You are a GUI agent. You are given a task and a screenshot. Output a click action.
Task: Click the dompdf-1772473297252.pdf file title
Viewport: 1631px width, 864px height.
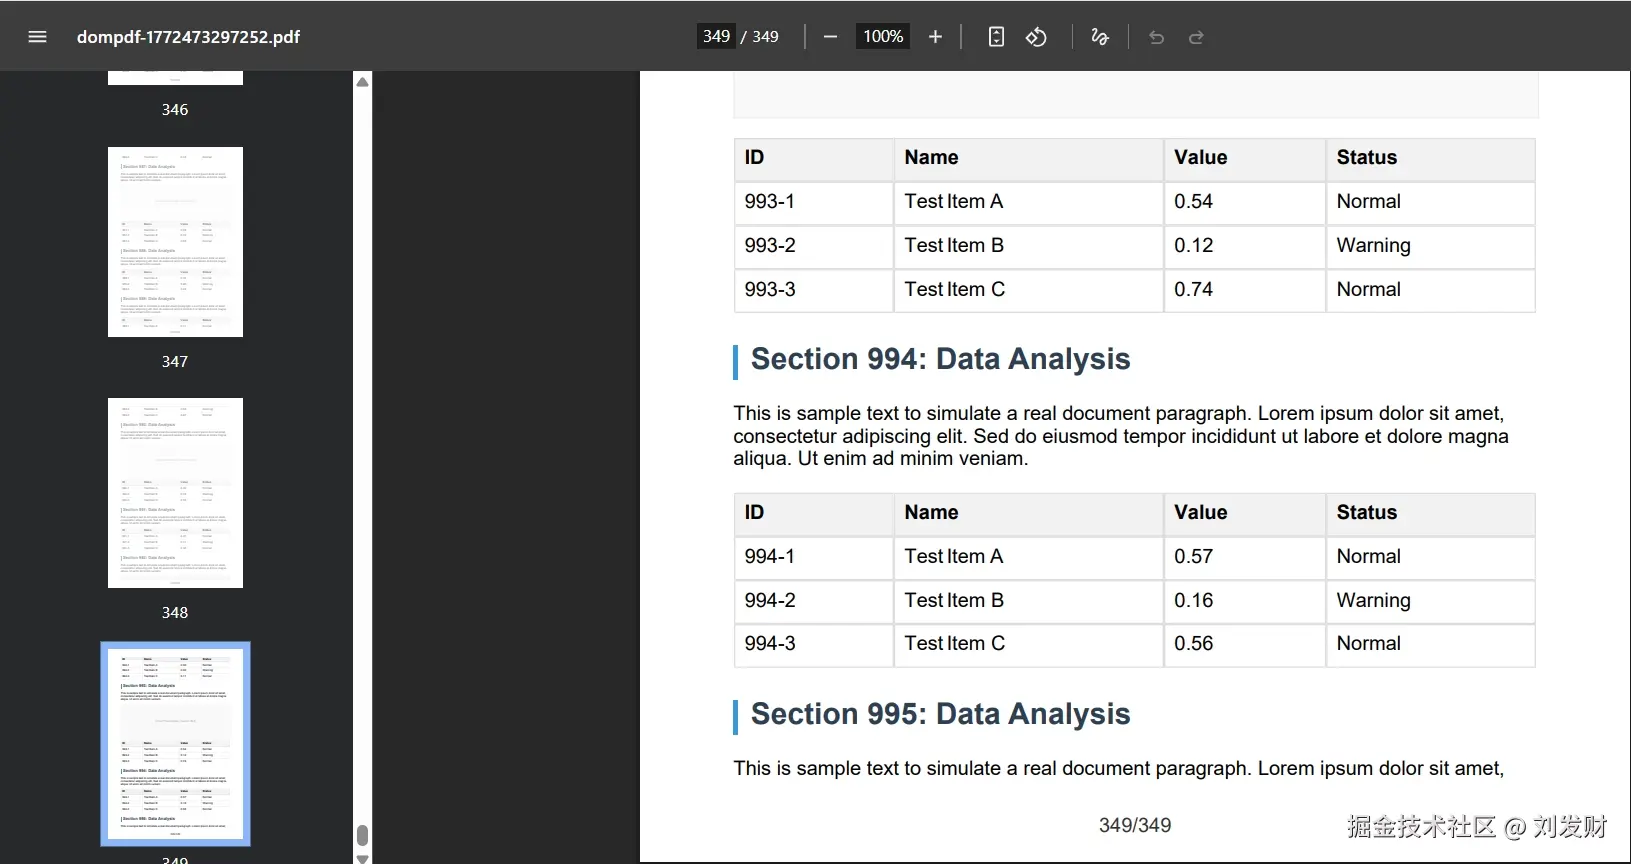[188, 37]
